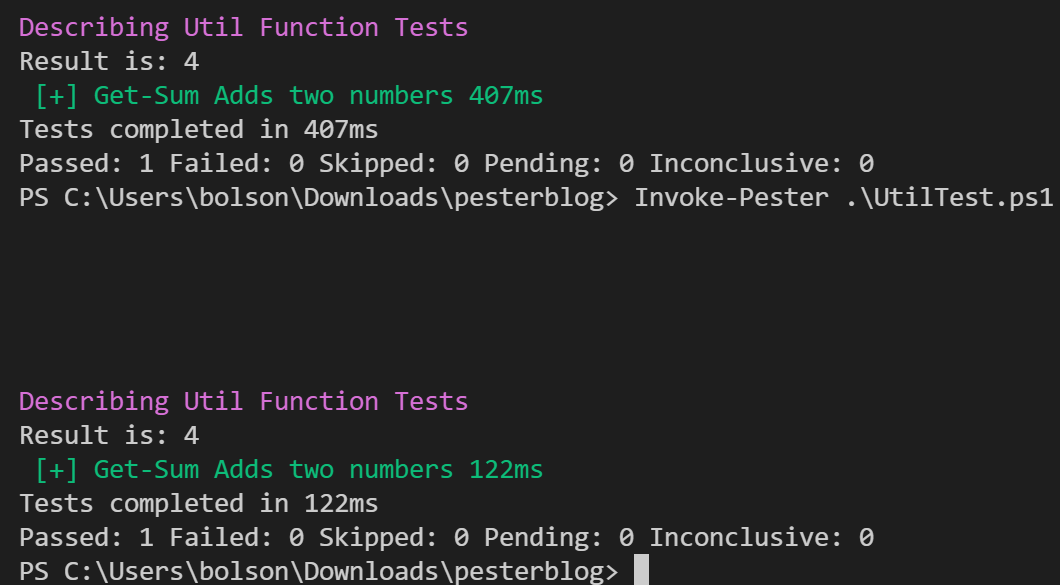Click the upper pesterblog prompt path

[318, 197]
